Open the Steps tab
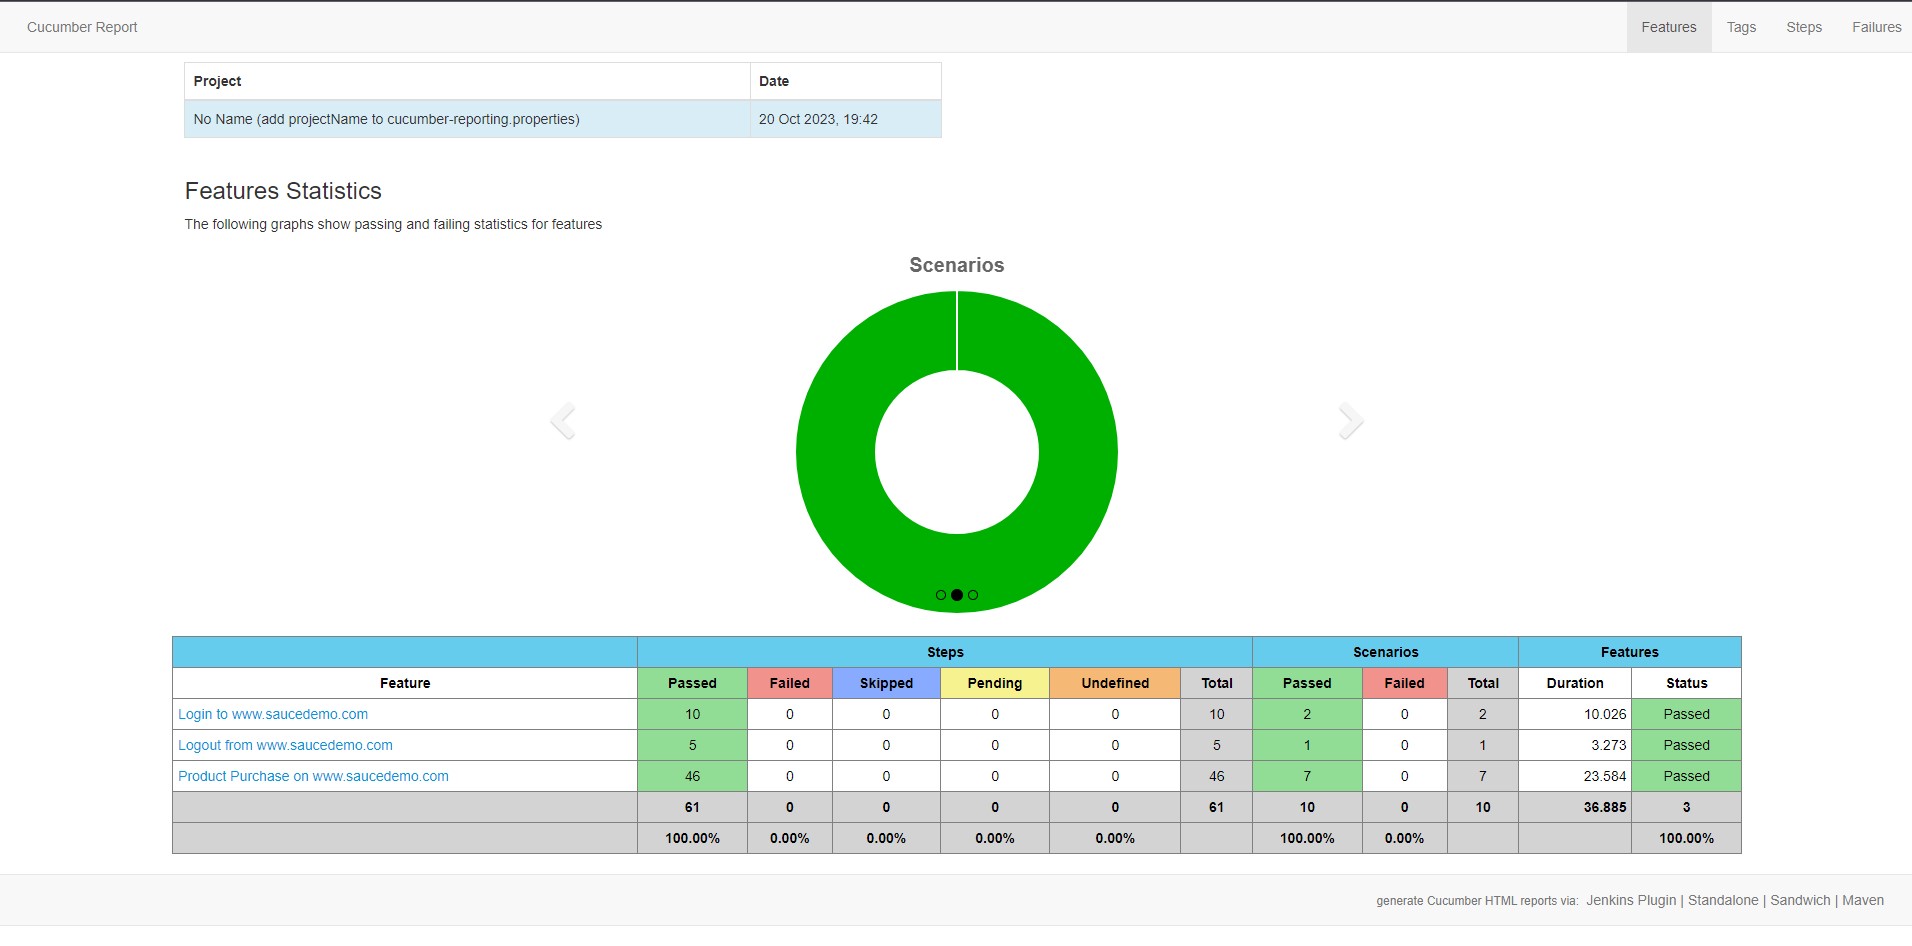Screen dimensions: 1912x946 click(x=1803, y=27)
